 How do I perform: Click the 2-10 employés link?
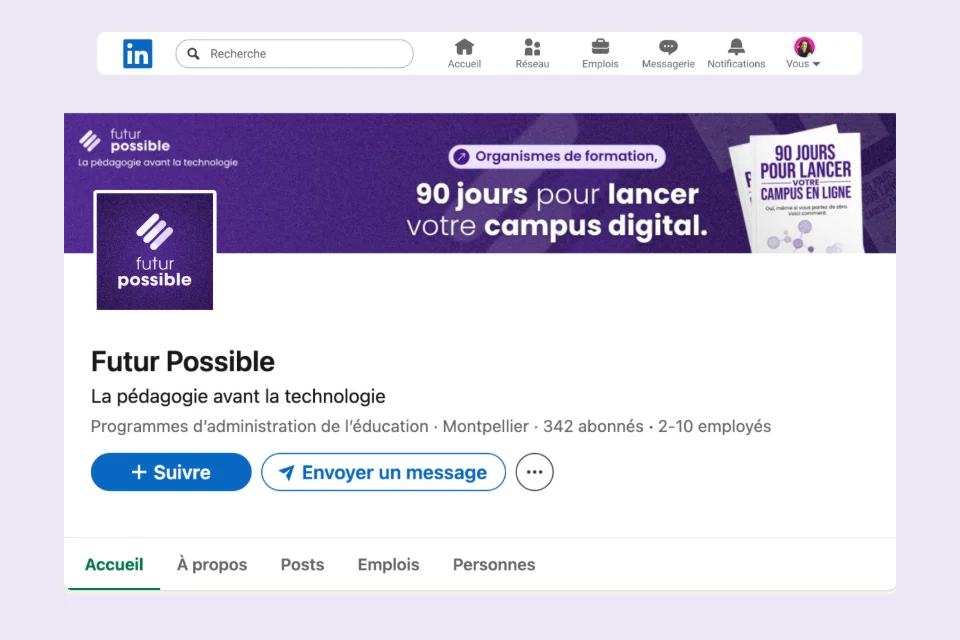(714, 427)
